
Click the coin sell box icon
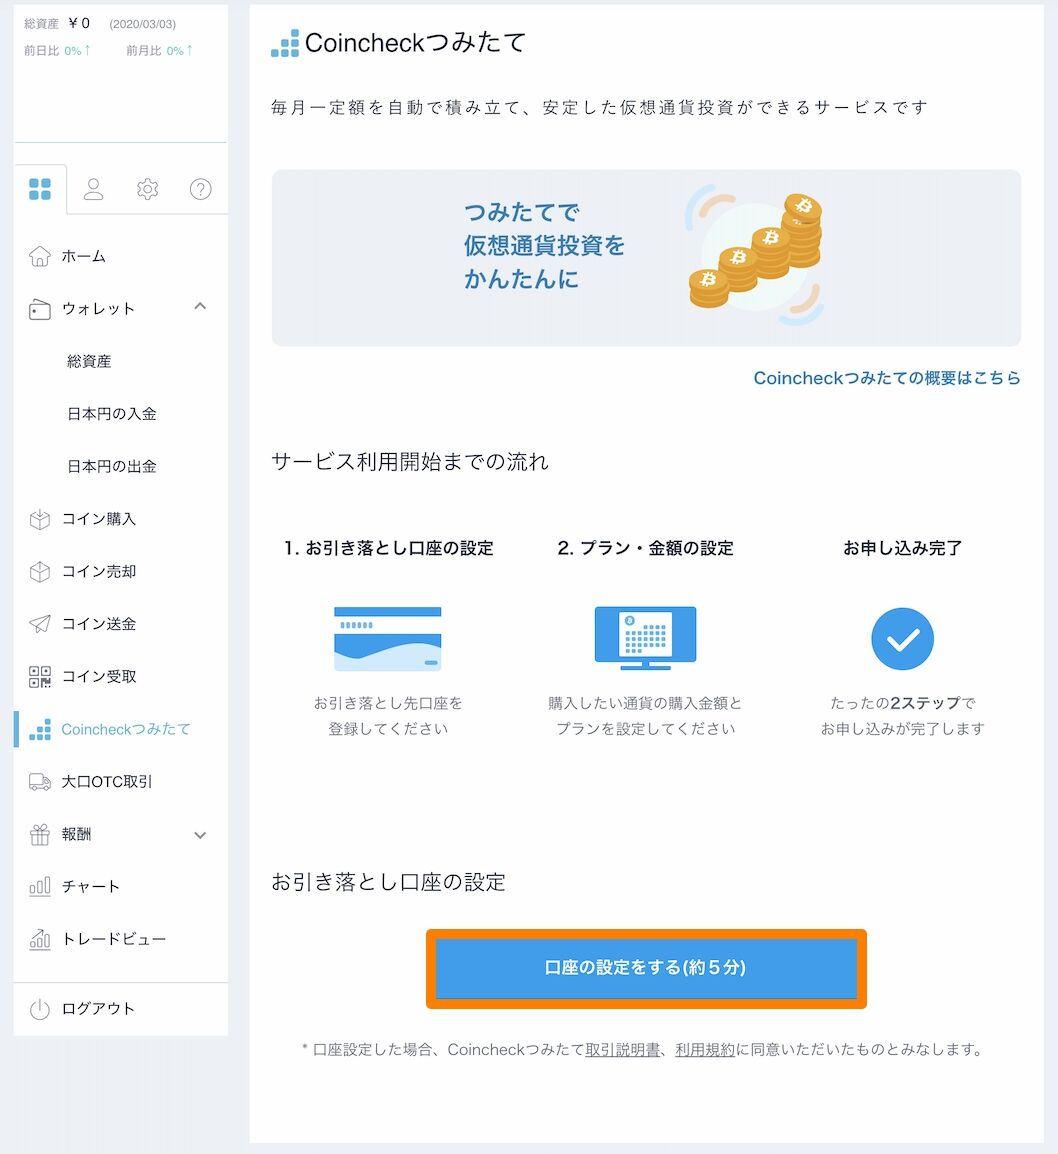40,572
